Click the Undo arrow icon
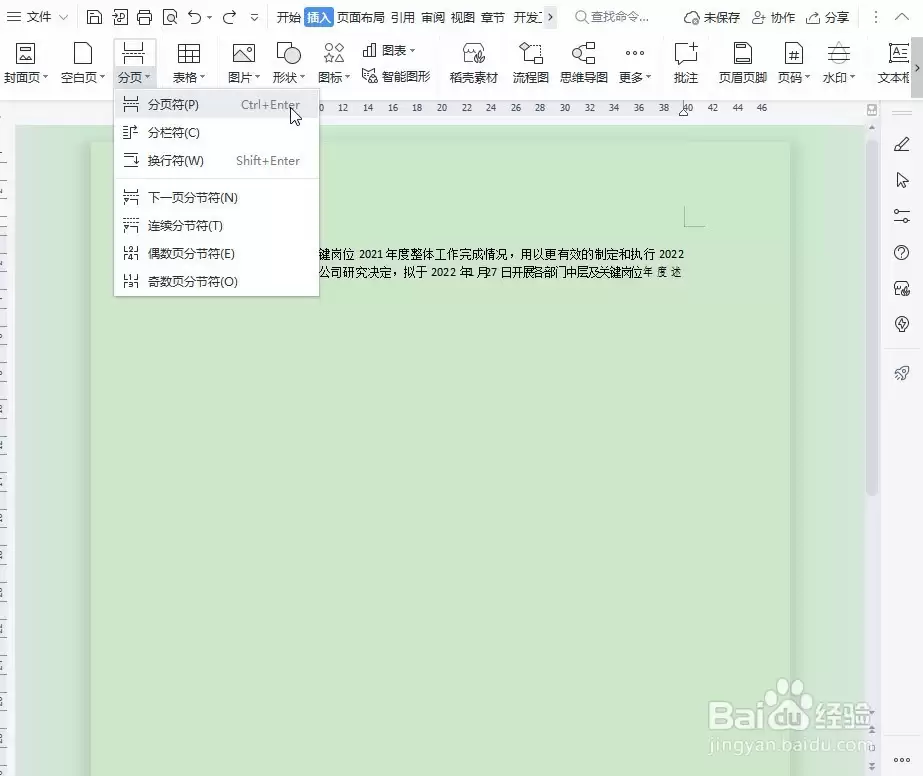923x776 pixels. click(194, 17)
